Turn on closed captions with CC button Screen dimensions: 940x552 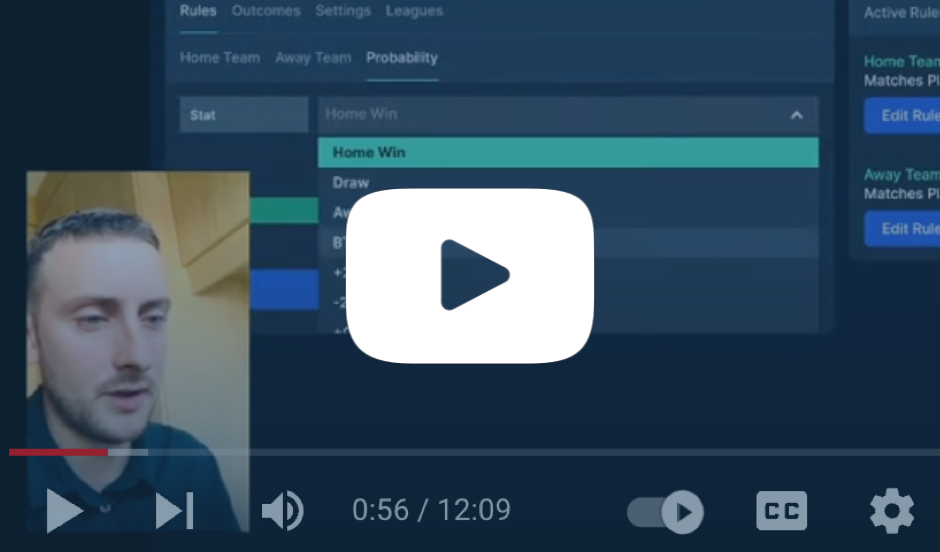coord(781,511)
